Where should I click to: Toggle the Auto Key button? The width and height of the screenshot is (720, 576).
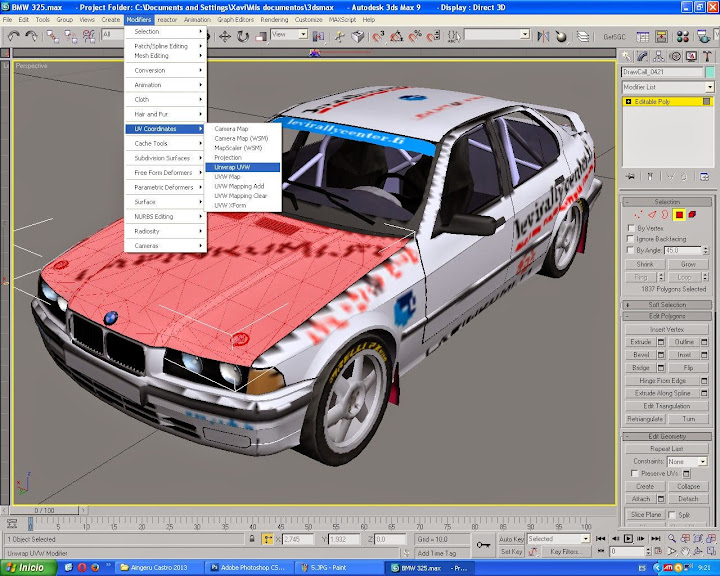point(511,539)
